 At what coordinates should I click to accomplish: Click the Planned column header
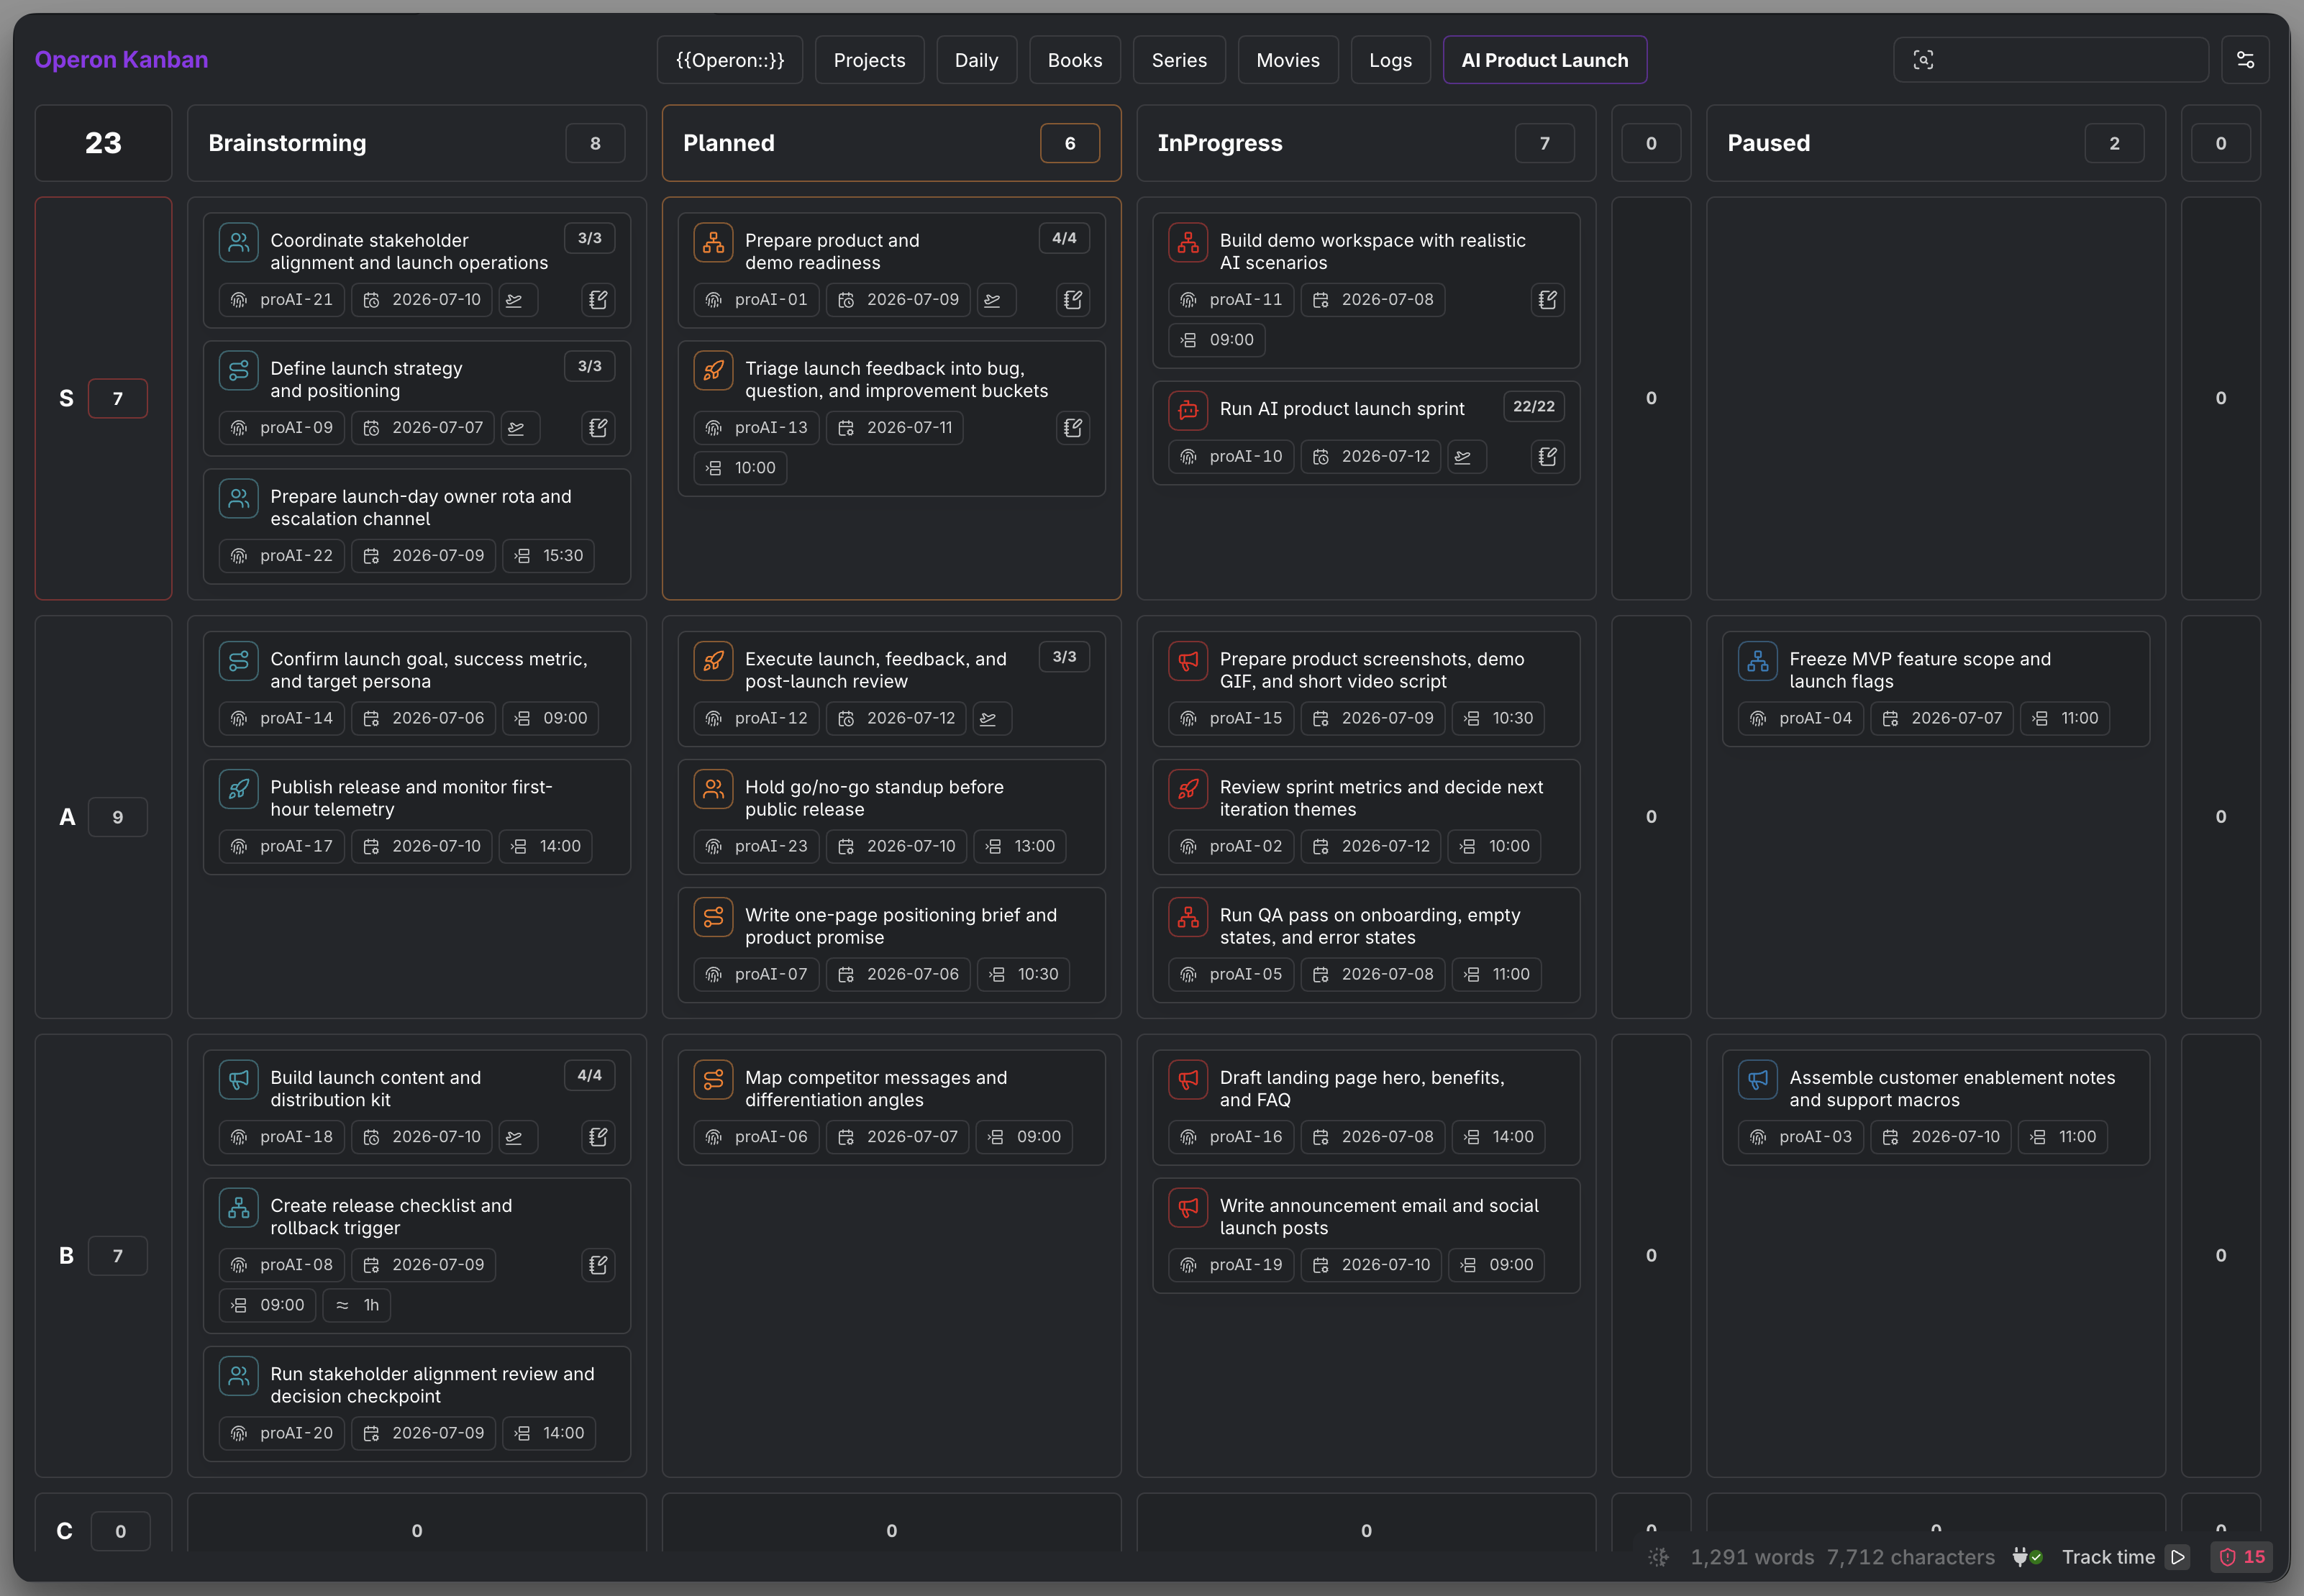point(891,143)
